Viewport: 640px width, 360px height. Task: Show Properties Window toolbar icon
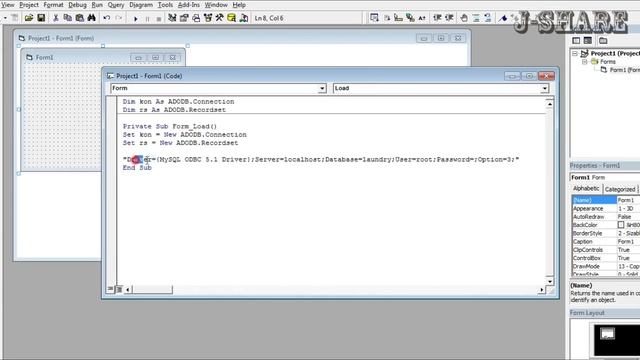(x=184, y=18)
